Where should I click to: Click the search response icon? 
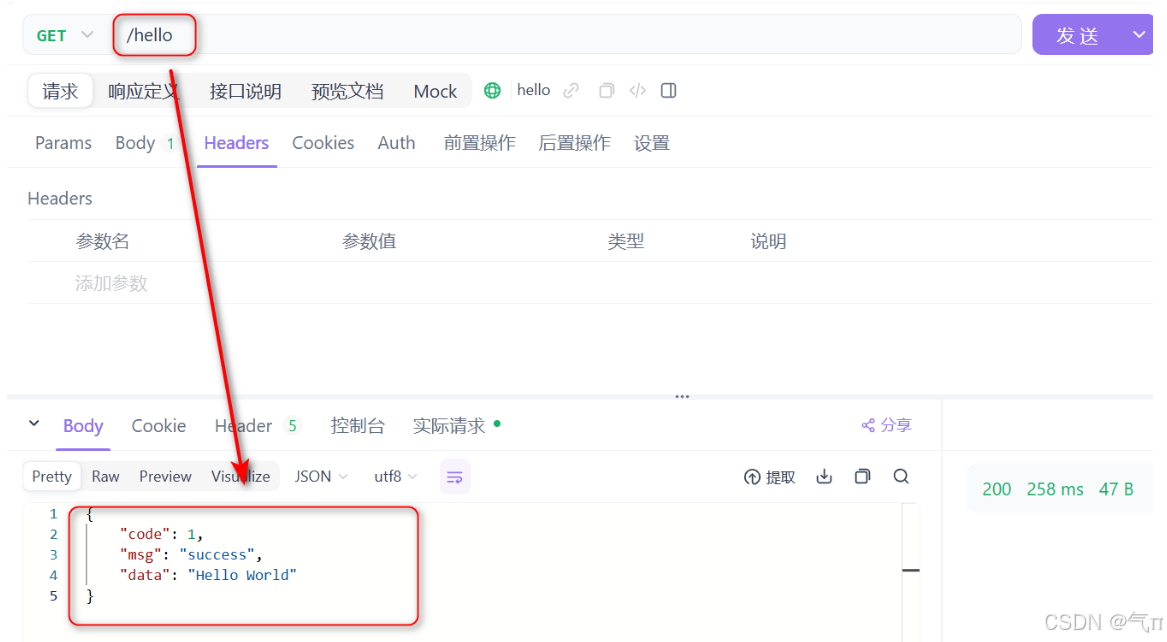coord(901,476)
